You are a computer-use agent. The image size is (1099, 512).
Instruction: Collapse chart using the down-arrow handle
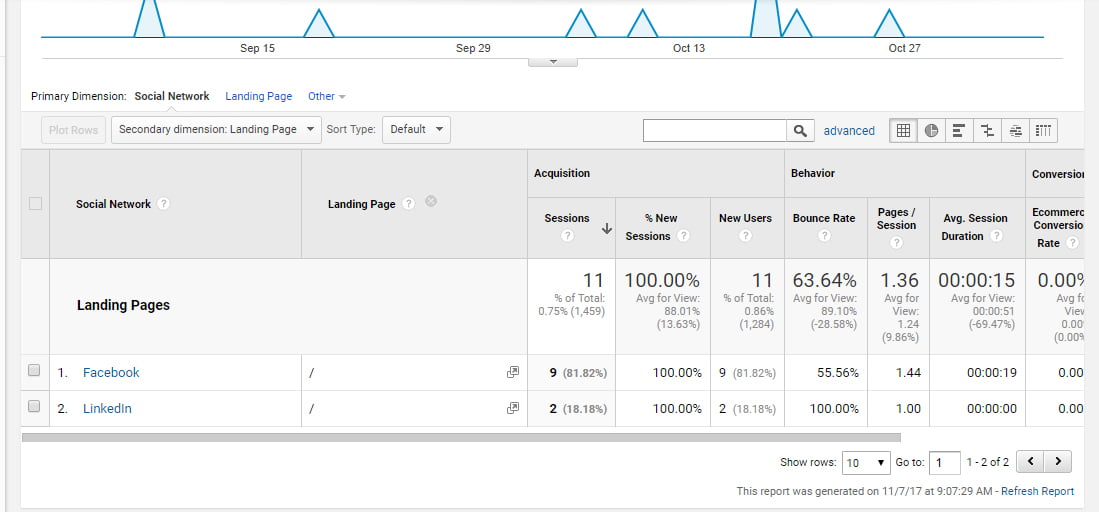point(552,62)
